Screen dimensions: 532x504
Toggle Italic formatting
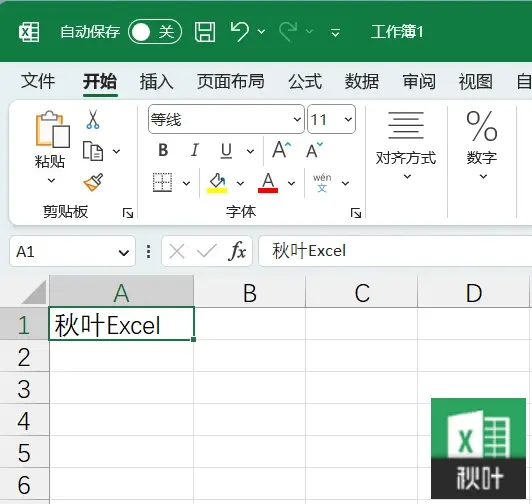pyautogui.click(x=195, y=150)
